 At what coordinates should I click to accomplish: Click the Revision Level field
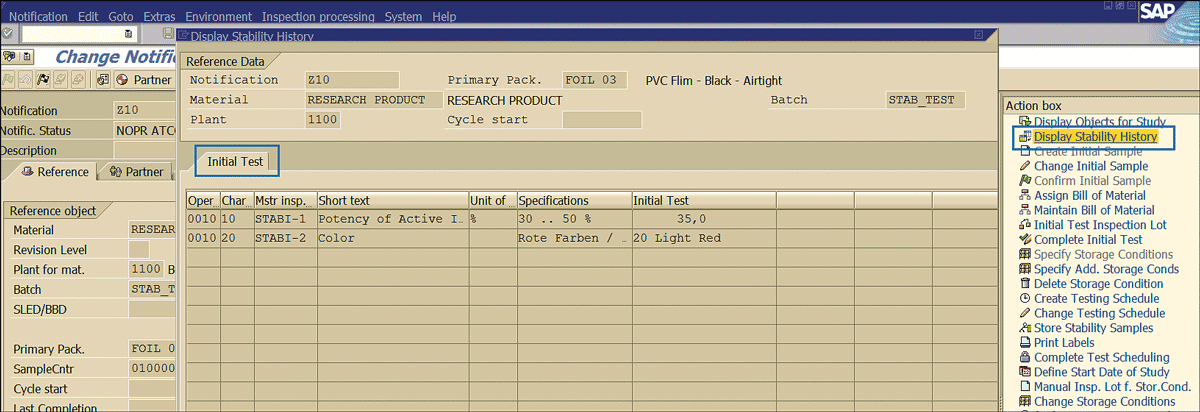[139, 249]
